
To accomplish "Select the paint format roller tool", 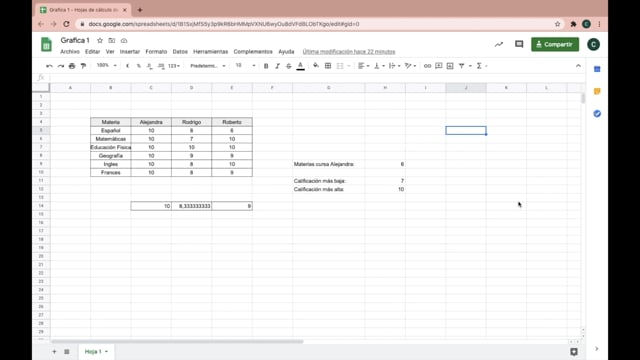I will pyautogui.click(x=83, y=66).
